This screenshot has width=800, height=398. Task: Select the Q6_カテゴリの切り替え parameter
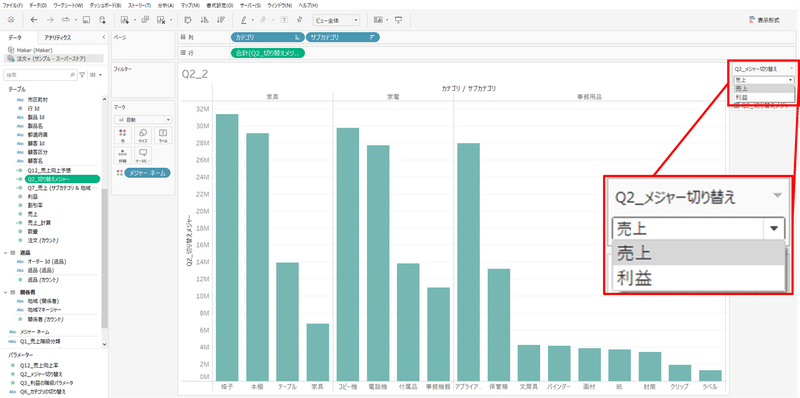pos(43,391)
